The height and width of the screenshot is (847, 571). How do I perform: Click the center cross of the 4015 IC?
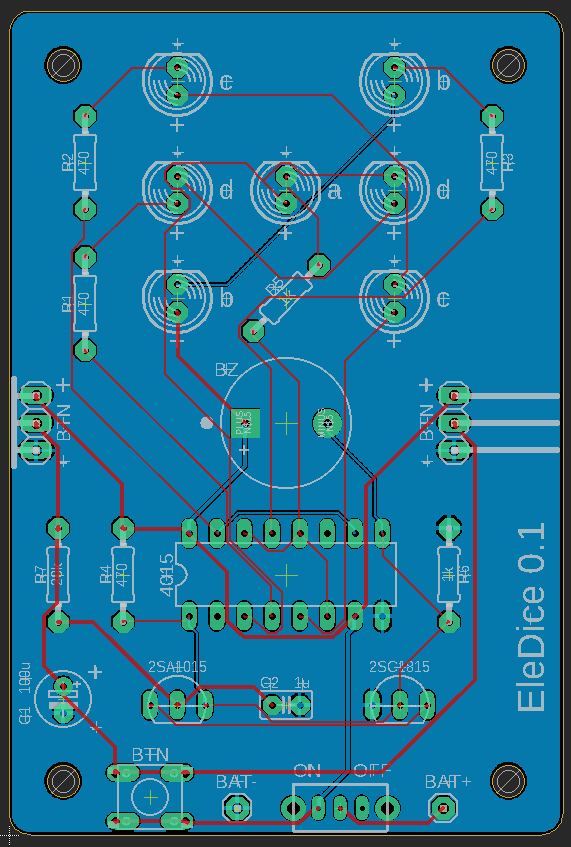point(286,576)
